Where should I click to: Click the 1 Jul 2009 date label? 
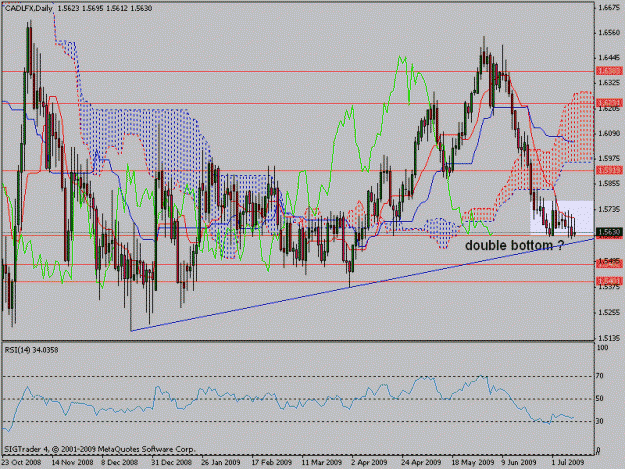click(x=568, y=462)
